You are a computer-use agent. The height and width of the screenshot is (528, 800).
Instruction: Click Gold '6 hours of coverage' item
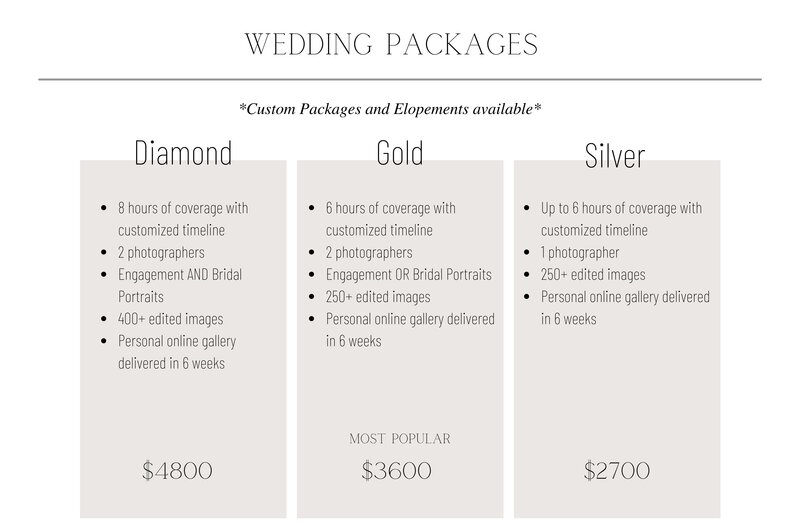391,219
